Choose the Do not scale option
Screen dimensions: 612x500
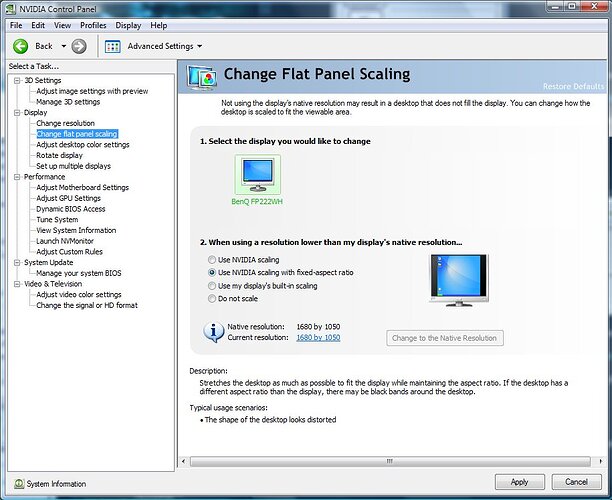coord(211,299)
